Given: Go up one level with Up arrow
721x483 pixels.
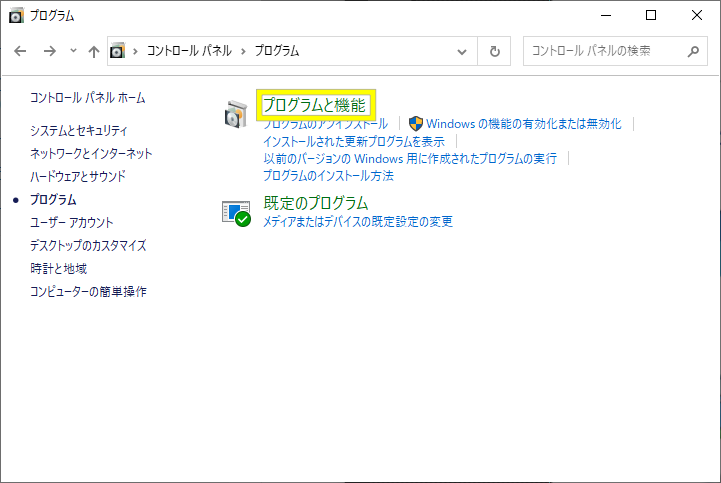Looking at the screenshot, I should click(x=93, y=51).
